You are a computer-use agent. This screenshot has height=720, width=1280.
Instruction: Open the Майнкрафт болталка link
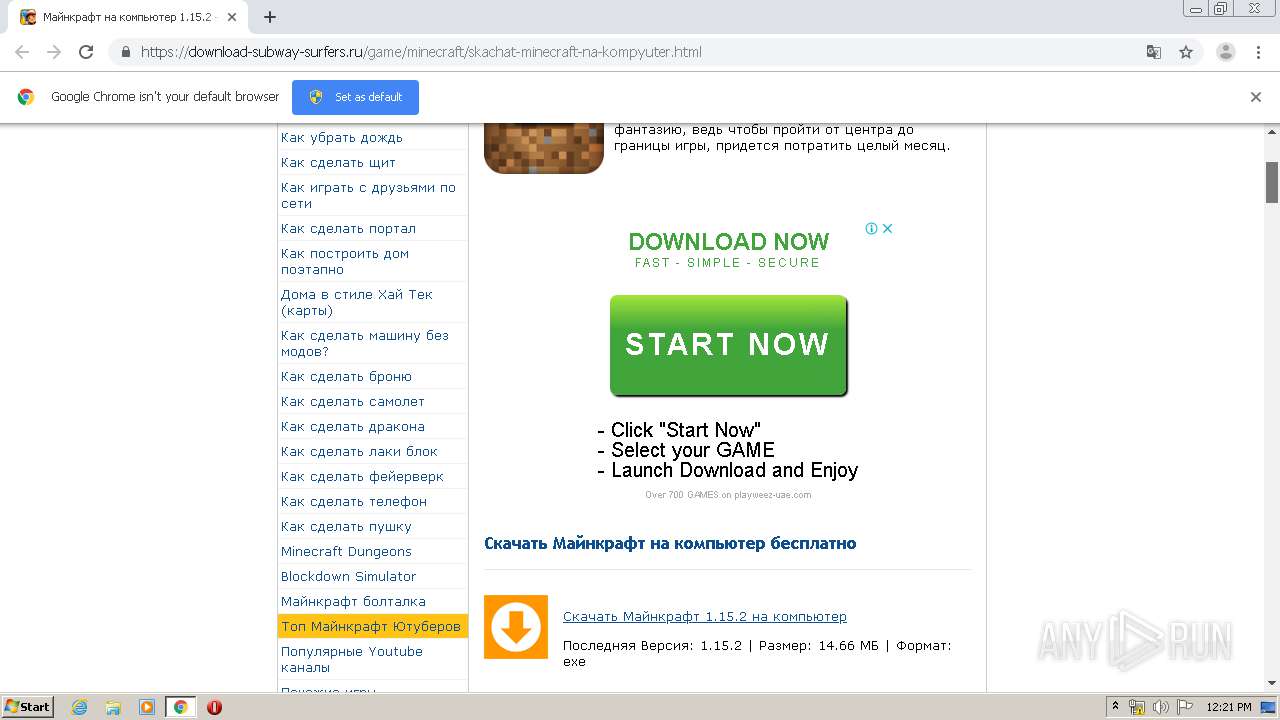[x=353, y=601]
